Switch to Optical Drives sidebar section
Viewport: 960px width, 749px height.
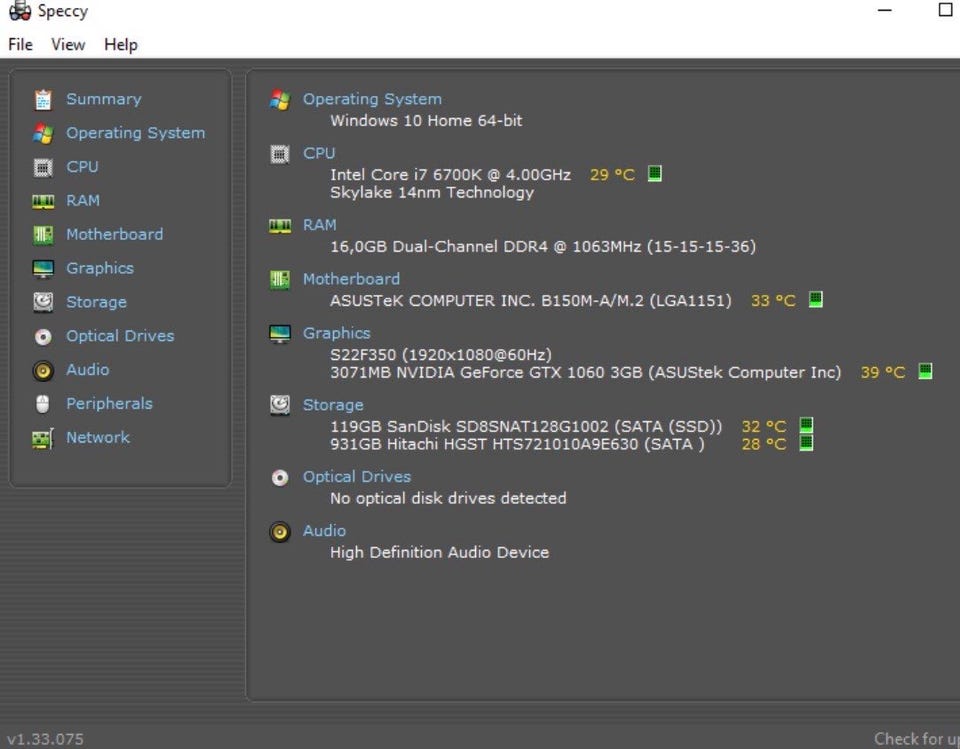(x=120, y=336)
